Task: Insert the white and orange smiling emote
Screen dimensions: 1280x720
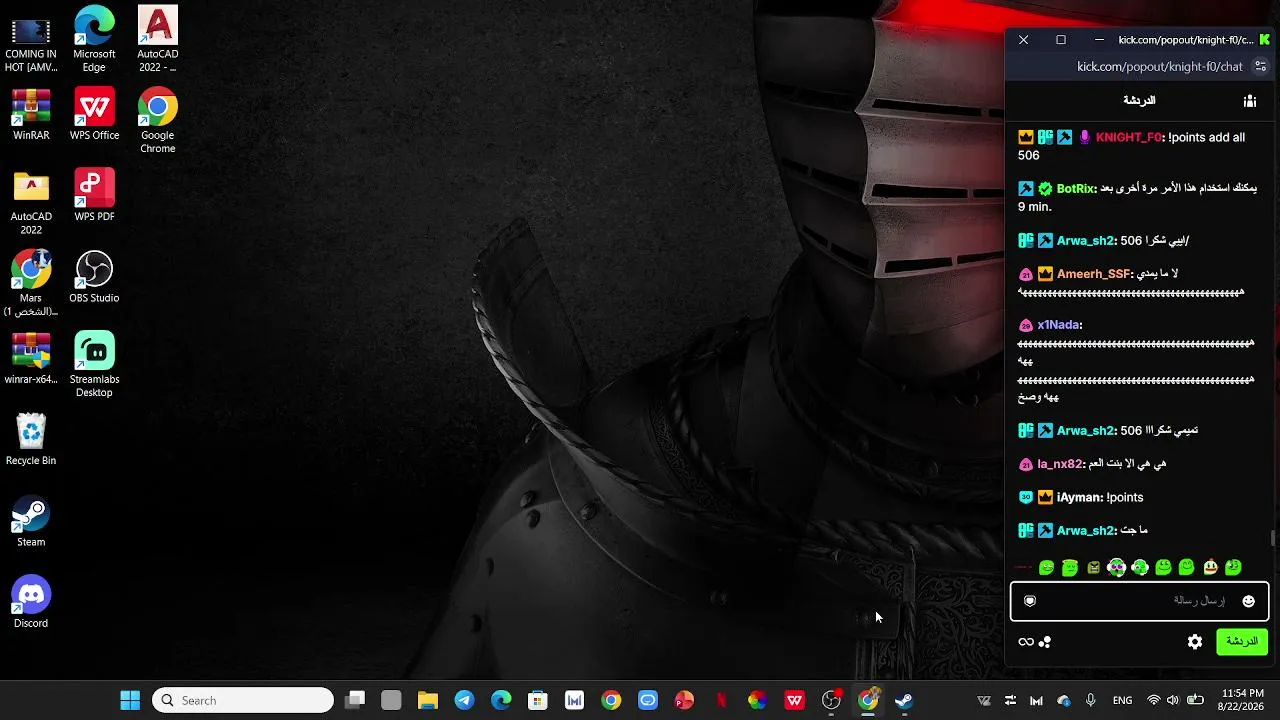Action: tap(1210, 567)
